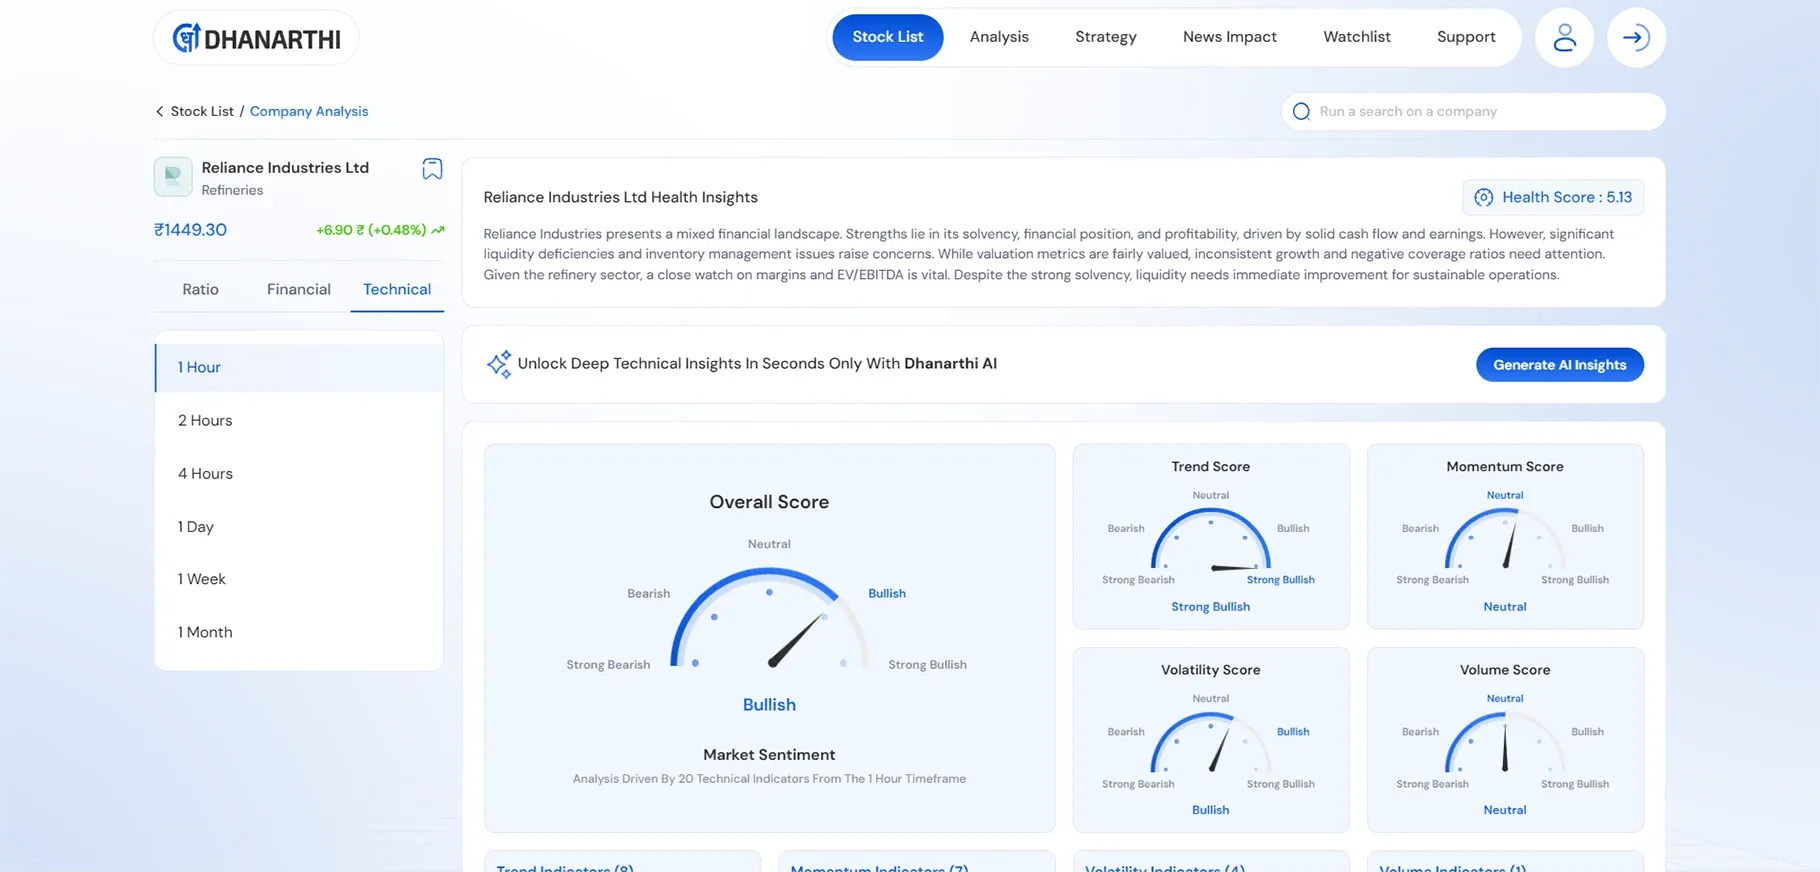Image resolution: width=1820 pixels, height=872 pixels.
Task: Click the Overall Score gauge dial
Action: point(769,618)
